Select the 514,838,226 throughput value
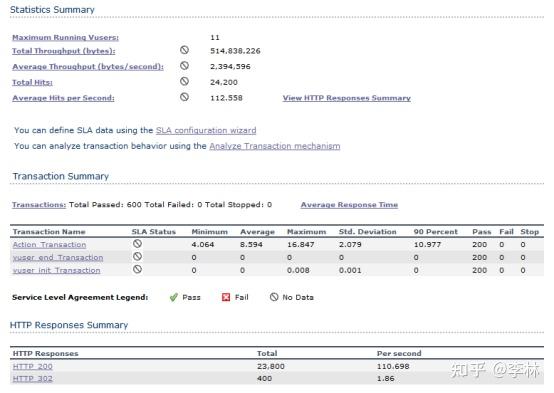The height and width of the screenshot is (393, 554). point(235,51)
